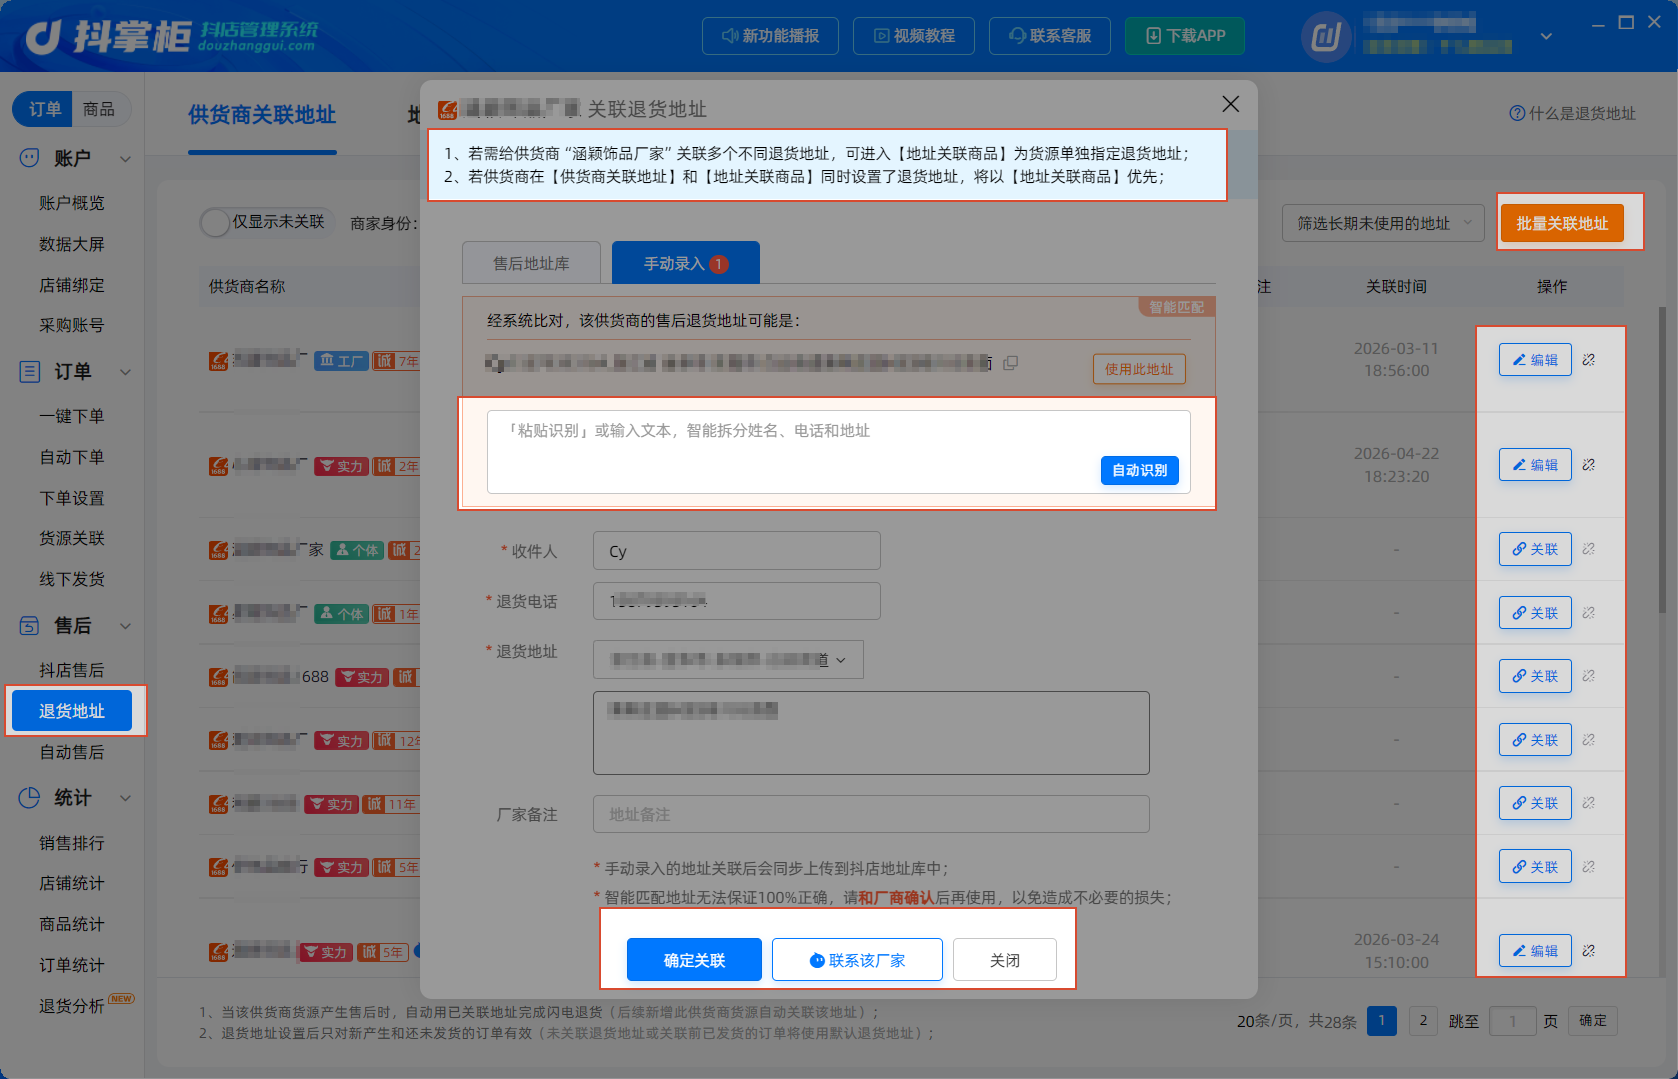The height and width of the screenshot is (1079, 1678).
Task: Open 一键下单 in sidebar
Action: 72,416
